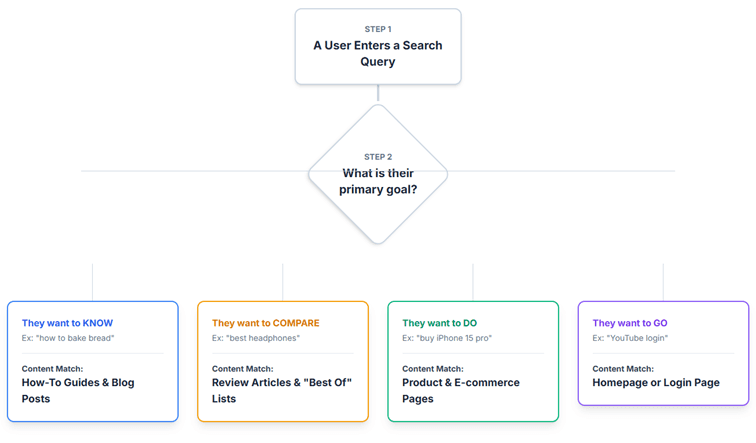Viewport: 756px width, 443px height.
Task: Open the 'They want to DO' card
Action: 473,362
